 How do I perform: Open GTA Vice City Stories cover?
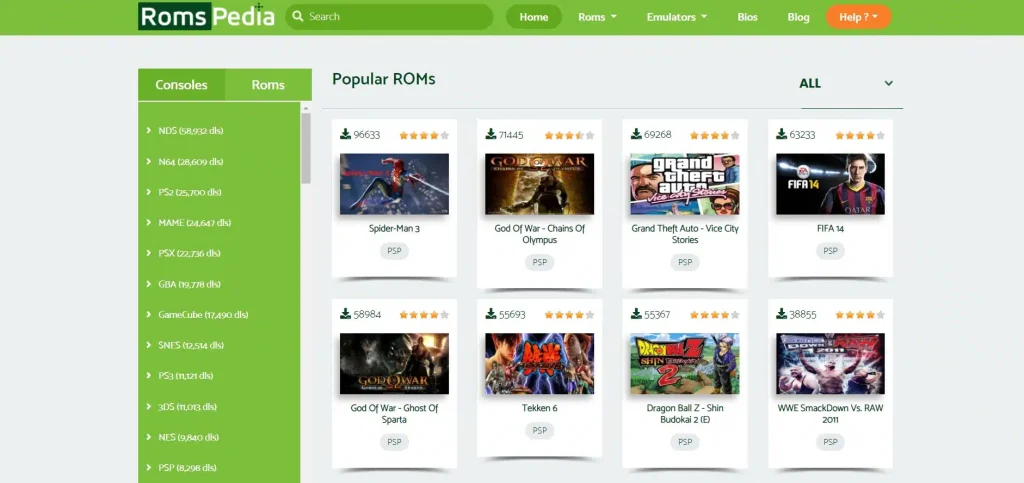[685, 184]
